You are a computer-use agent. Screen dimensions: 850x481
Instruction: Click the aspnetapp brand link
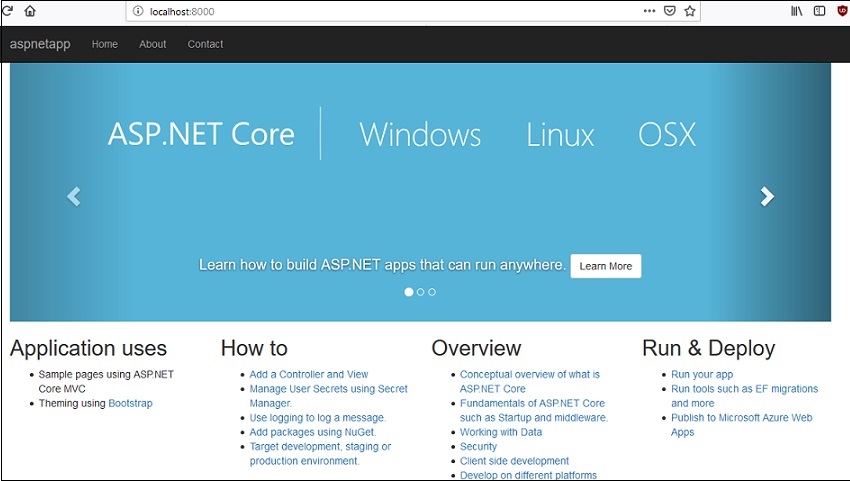click(40, 44)
